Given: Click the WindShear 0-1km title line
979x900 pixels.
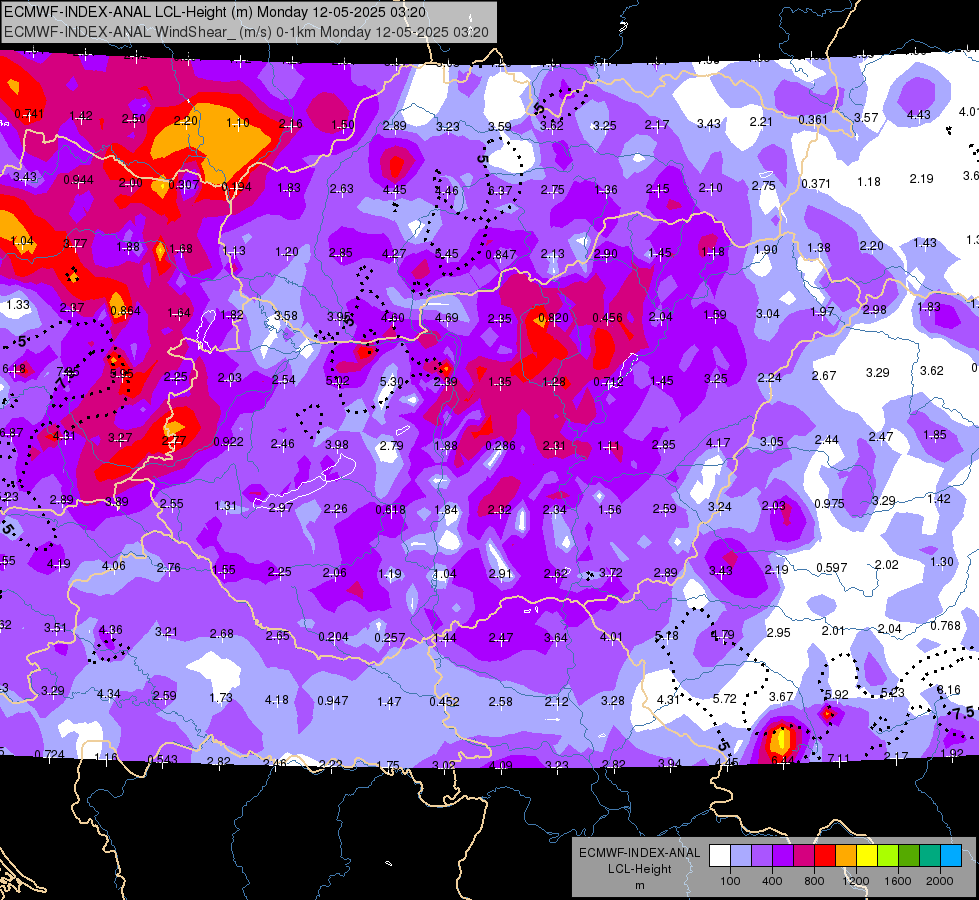Looking at the screenshot, I should [x=246, y=32].
